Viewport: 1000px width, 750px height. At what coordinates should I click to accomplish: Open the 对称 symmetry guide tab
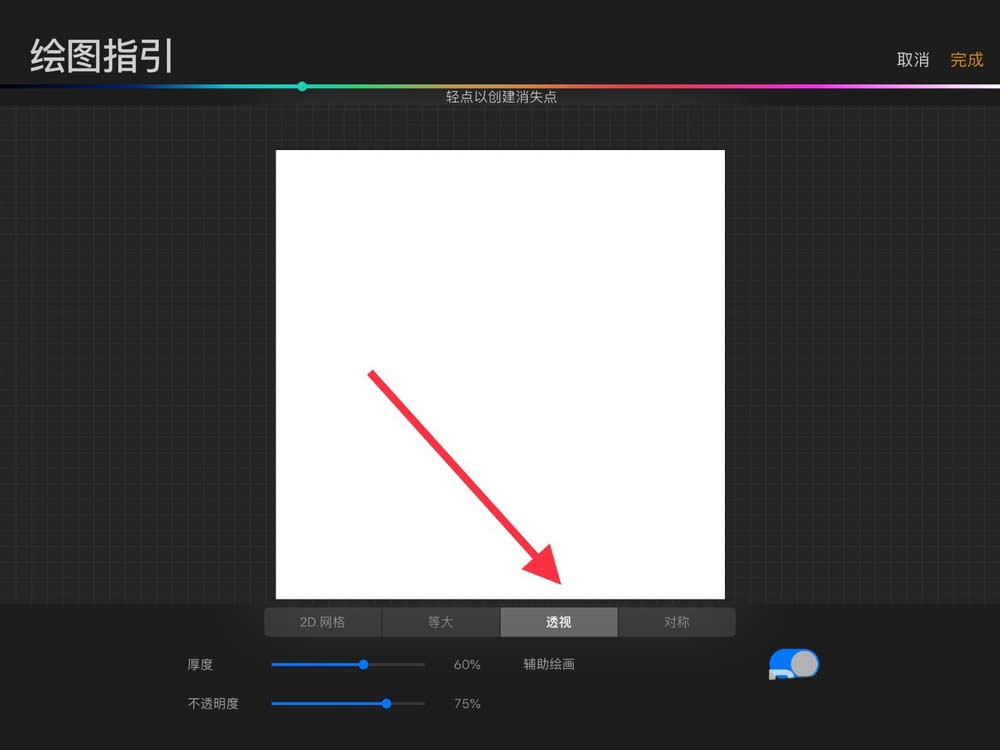point(677,621)
